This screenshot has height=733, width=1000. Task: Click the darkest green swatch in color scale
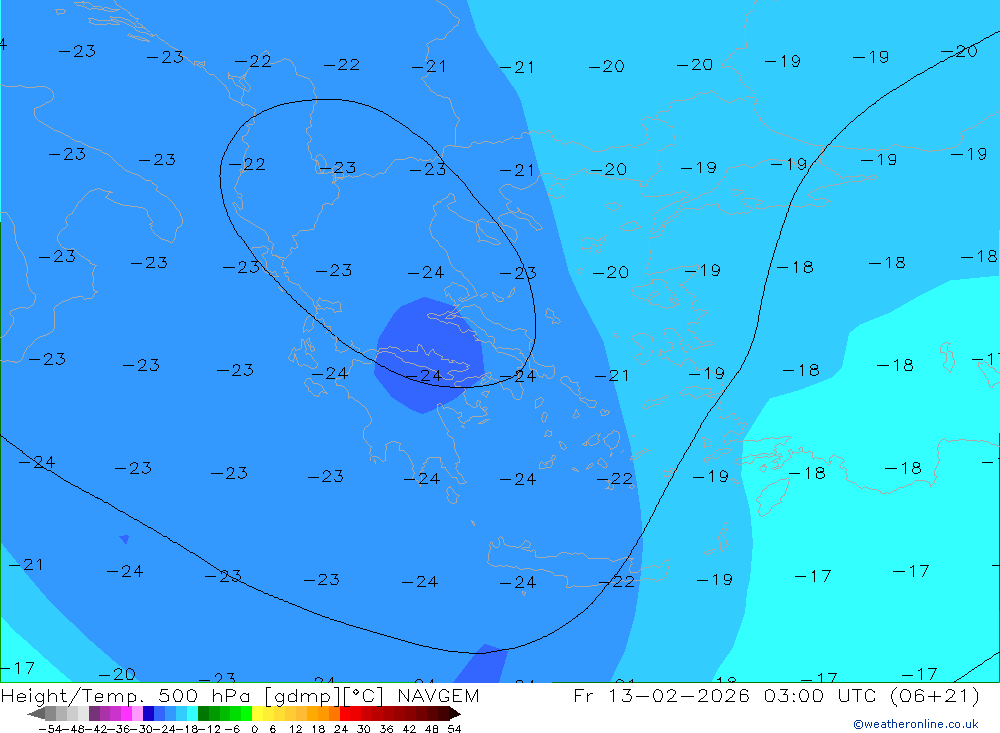coord(203,713)
